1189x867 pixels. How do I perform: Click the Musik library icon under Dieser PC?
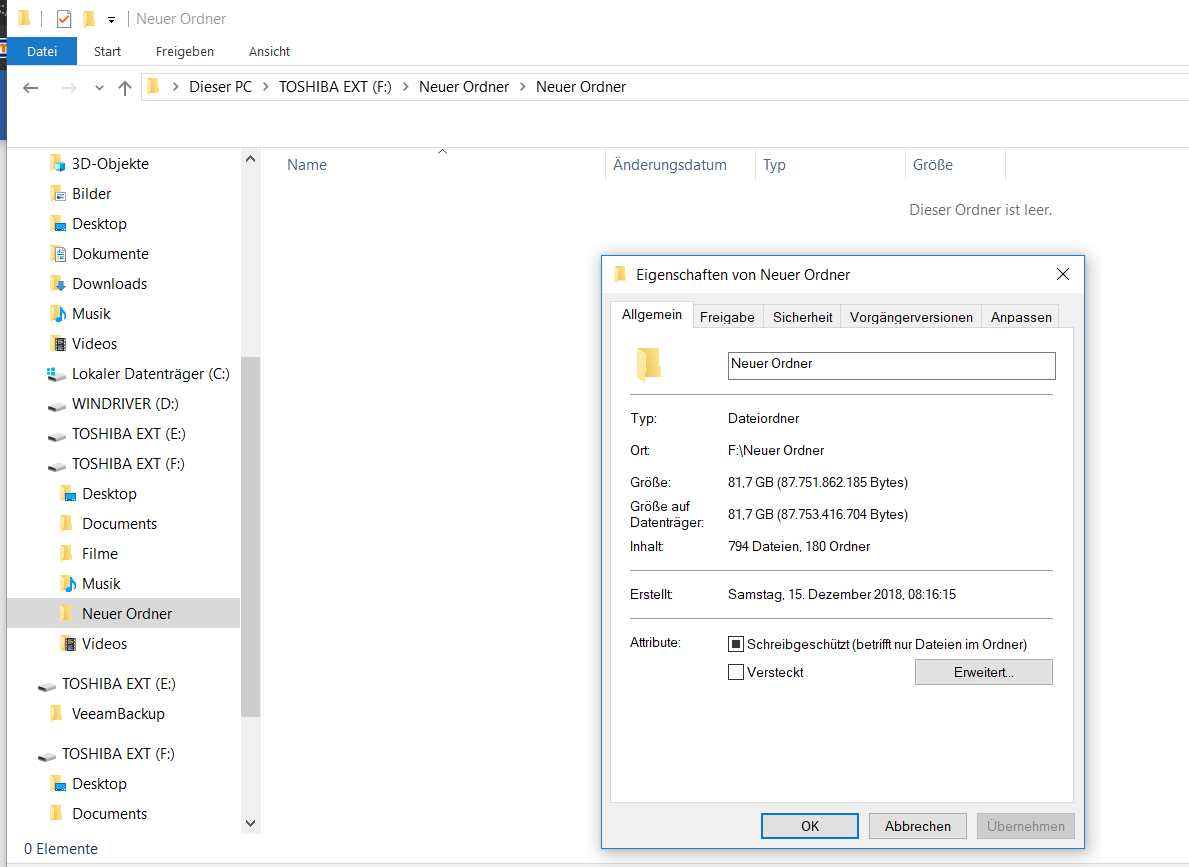[x=58, y=314]
